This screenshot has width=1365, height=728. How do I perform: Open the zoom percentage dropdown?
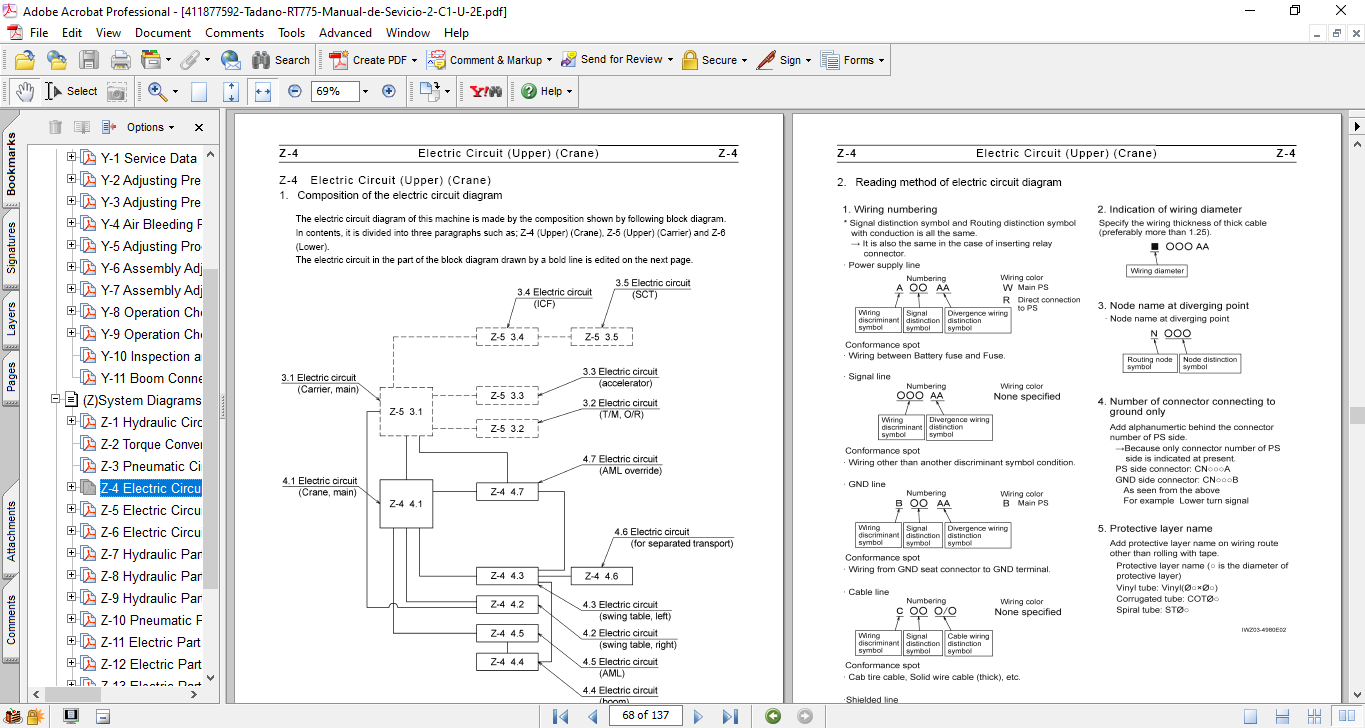coord(364,91)
